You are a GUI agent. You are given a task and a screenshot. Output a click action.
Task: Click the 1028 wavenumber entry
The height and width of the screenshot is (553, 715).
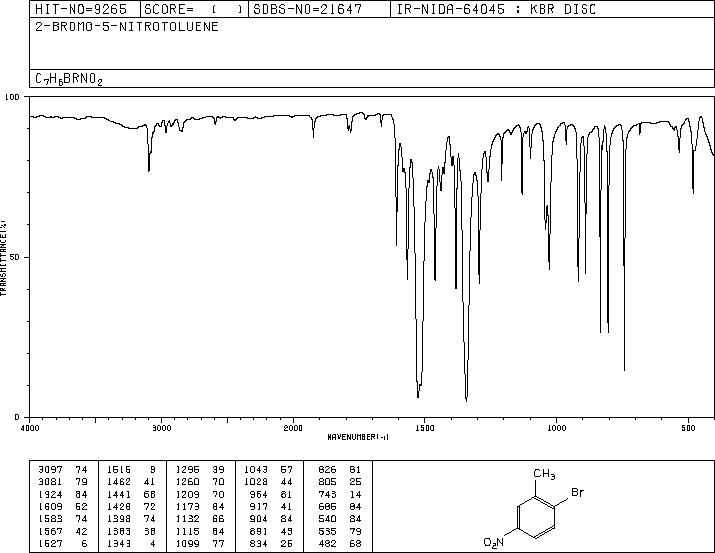[x=256, y=482]
